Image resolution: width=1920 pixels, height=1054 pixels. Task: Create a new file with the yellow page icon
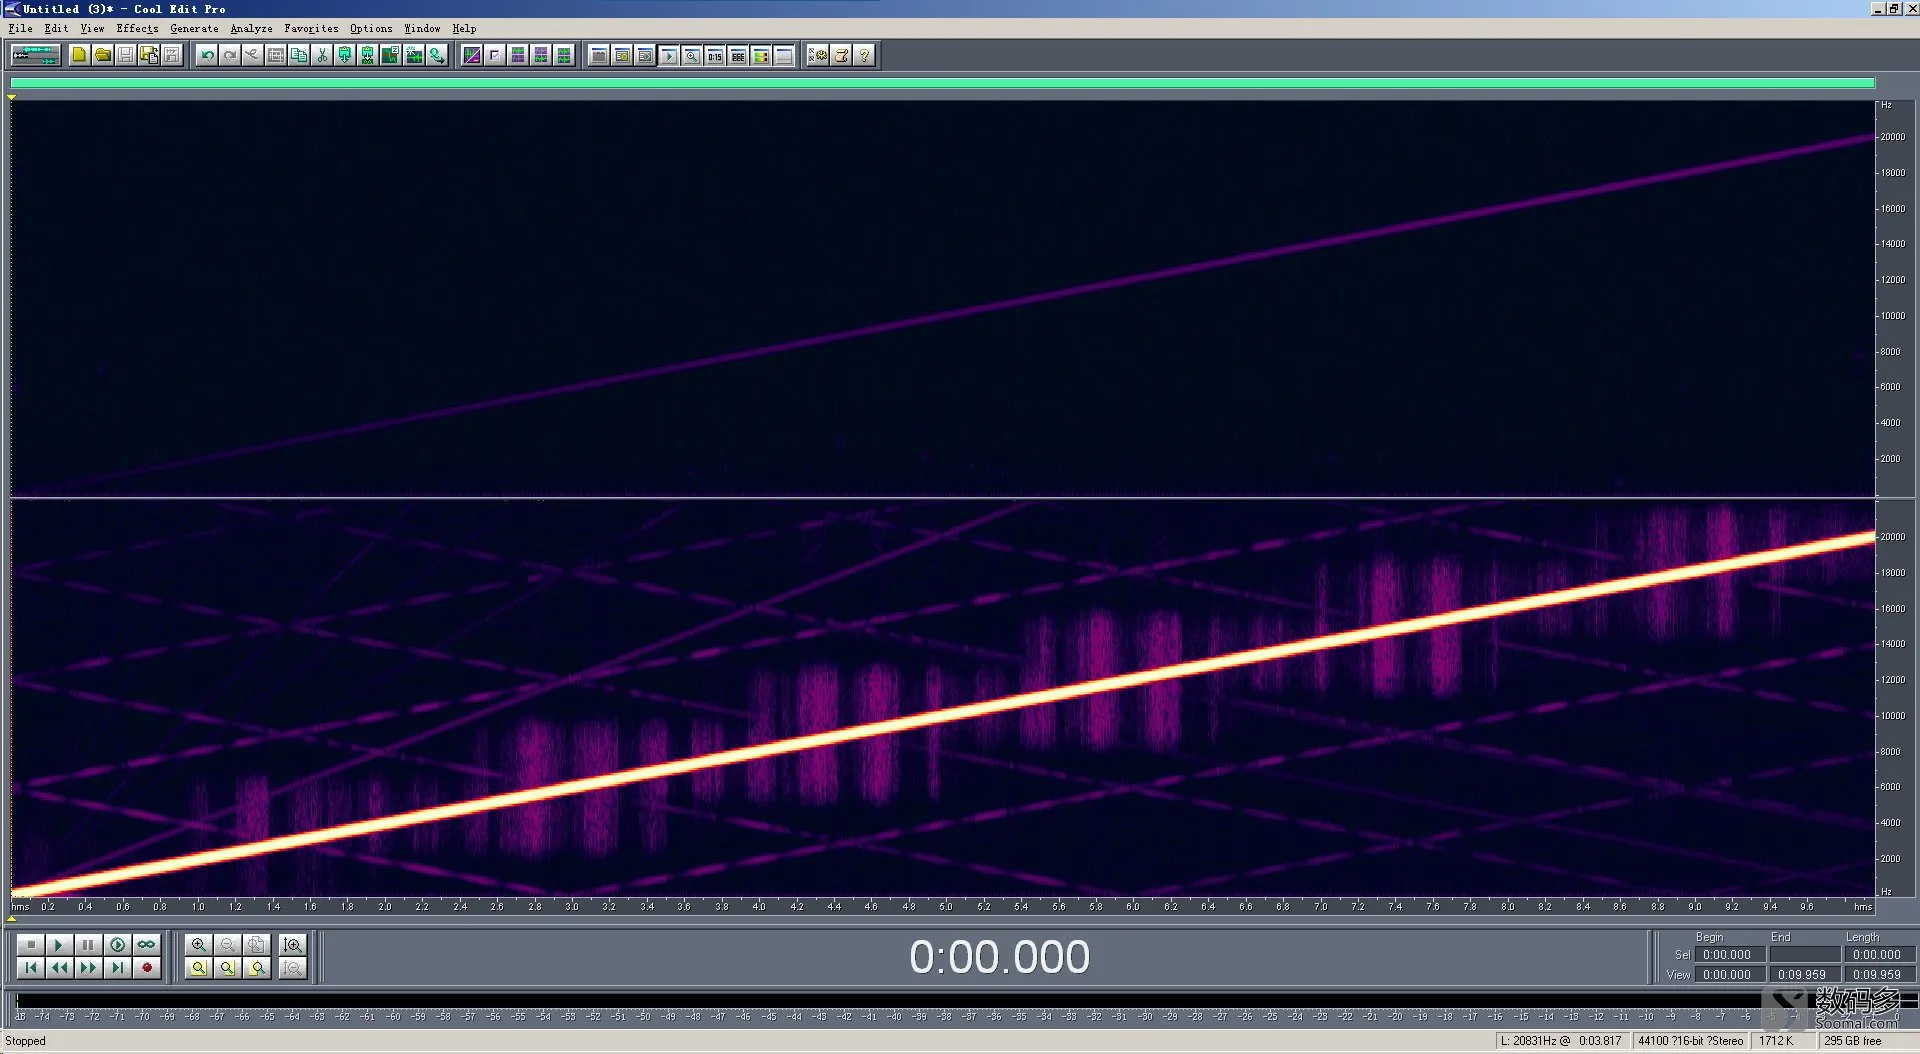click(x=79, y=55)
